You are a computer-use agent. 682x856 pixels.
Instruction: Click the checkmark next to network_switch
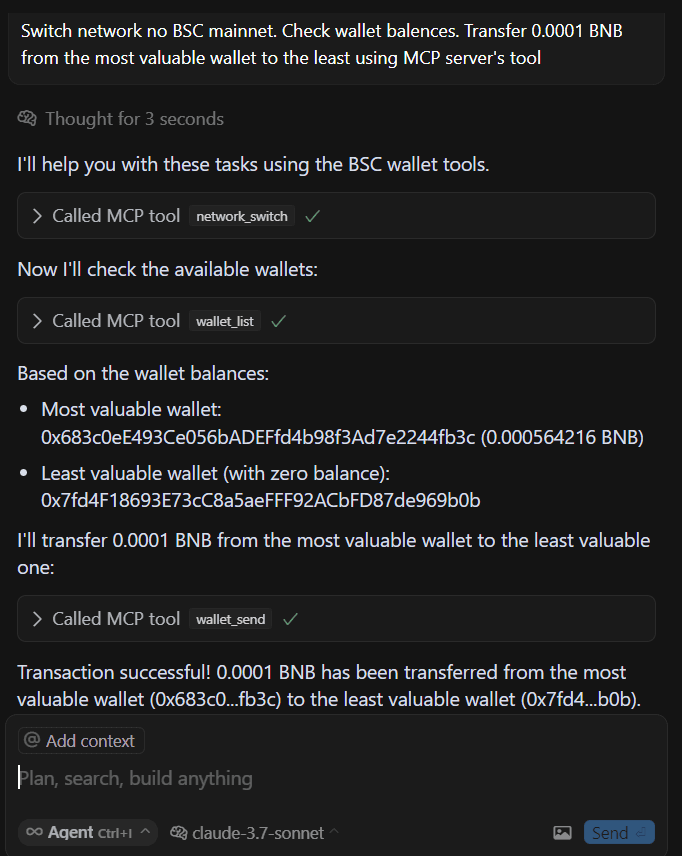point(312,216)
